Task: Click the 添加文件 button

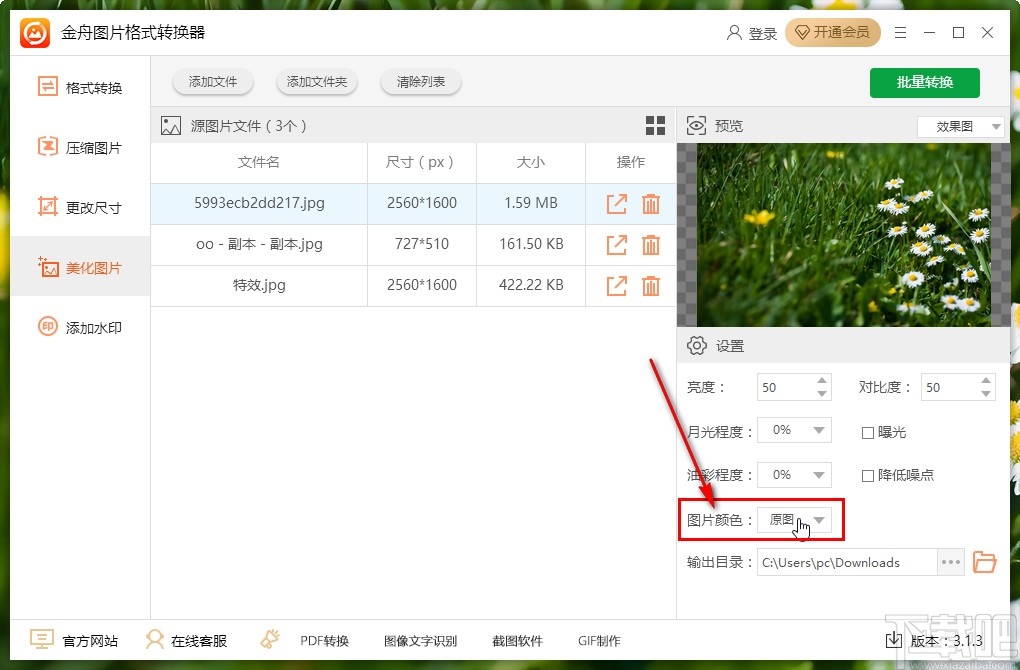Action: pos(213,82)
